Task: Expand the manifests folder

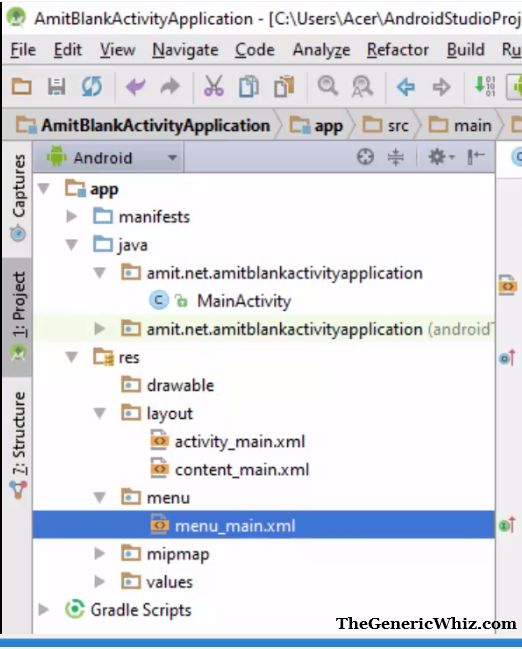Action: (x=71, y=216)
